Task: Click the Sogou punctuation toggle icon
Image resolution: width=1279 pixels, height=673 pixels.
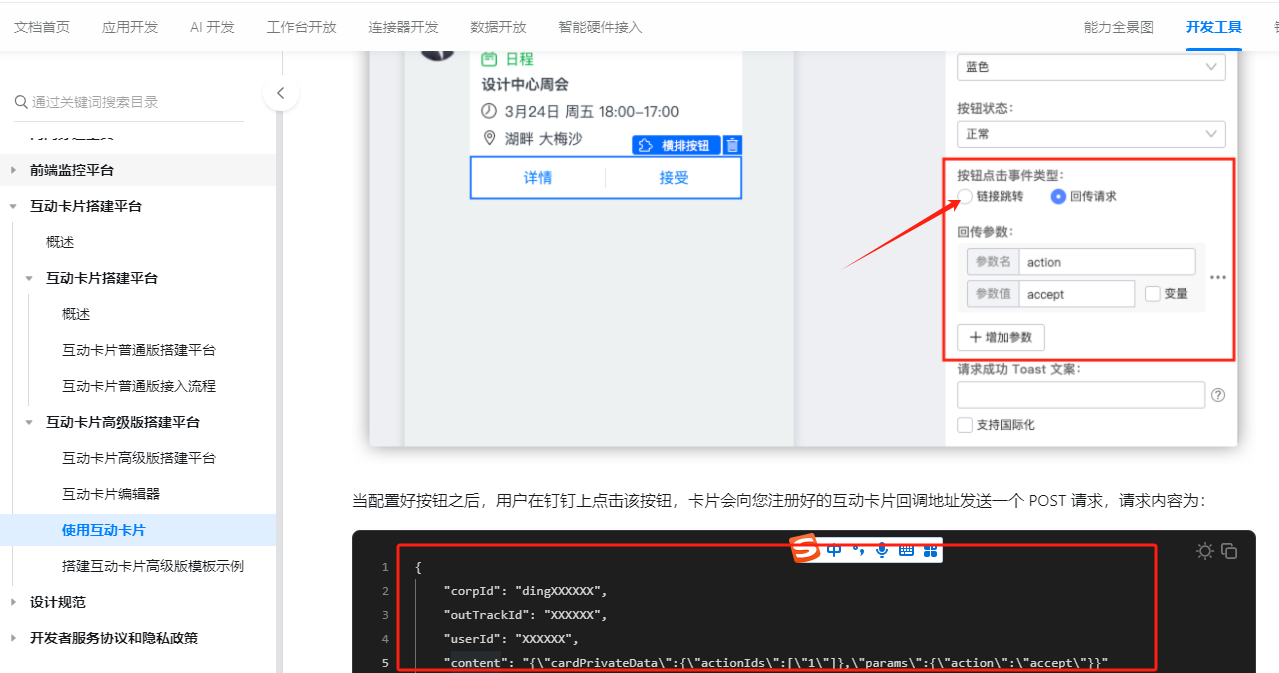Action: pyautogui.click(x=858, y=549)
